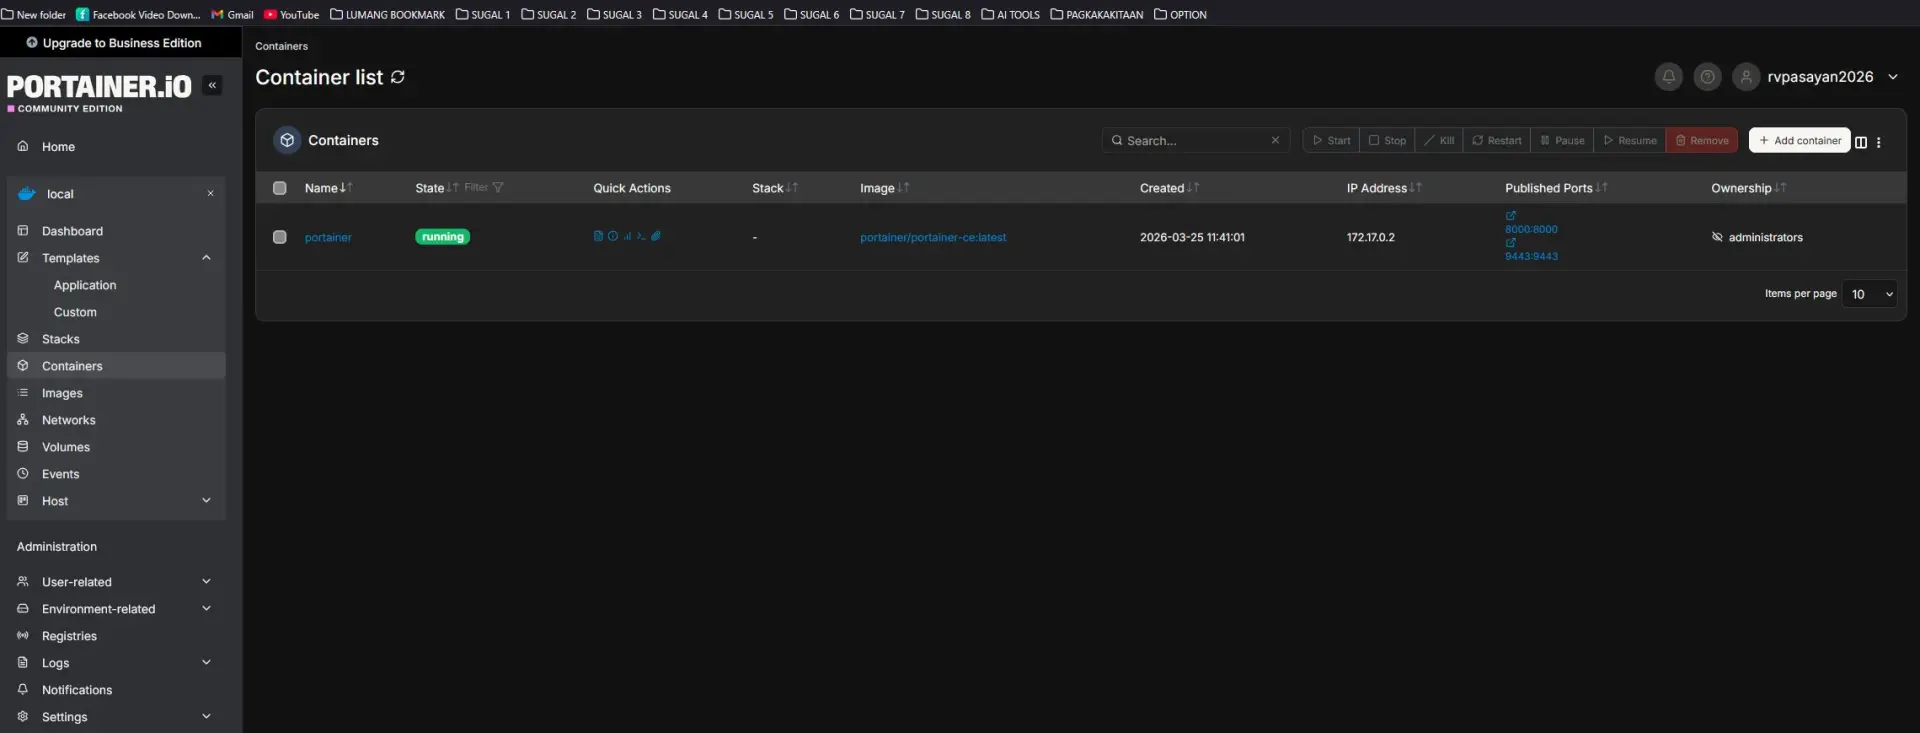Expand the Settings section

[x=206, y=717]
